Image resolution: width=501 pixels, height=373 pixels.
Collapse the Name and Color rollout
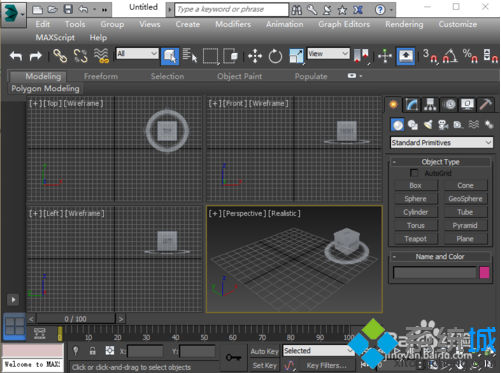coord(394,257)
